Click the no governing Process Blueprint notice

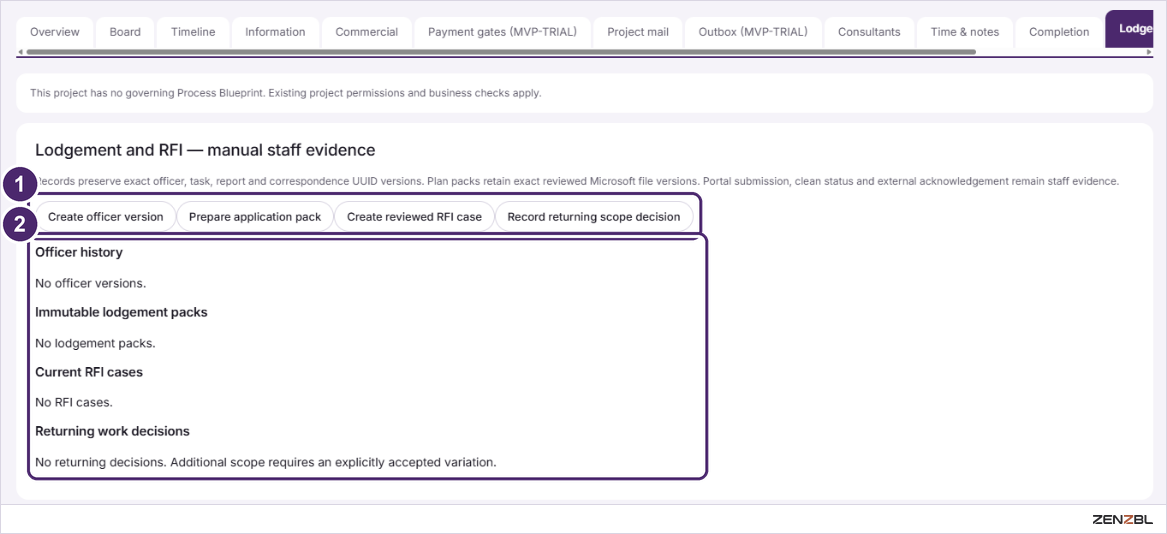tap(286, 93)
